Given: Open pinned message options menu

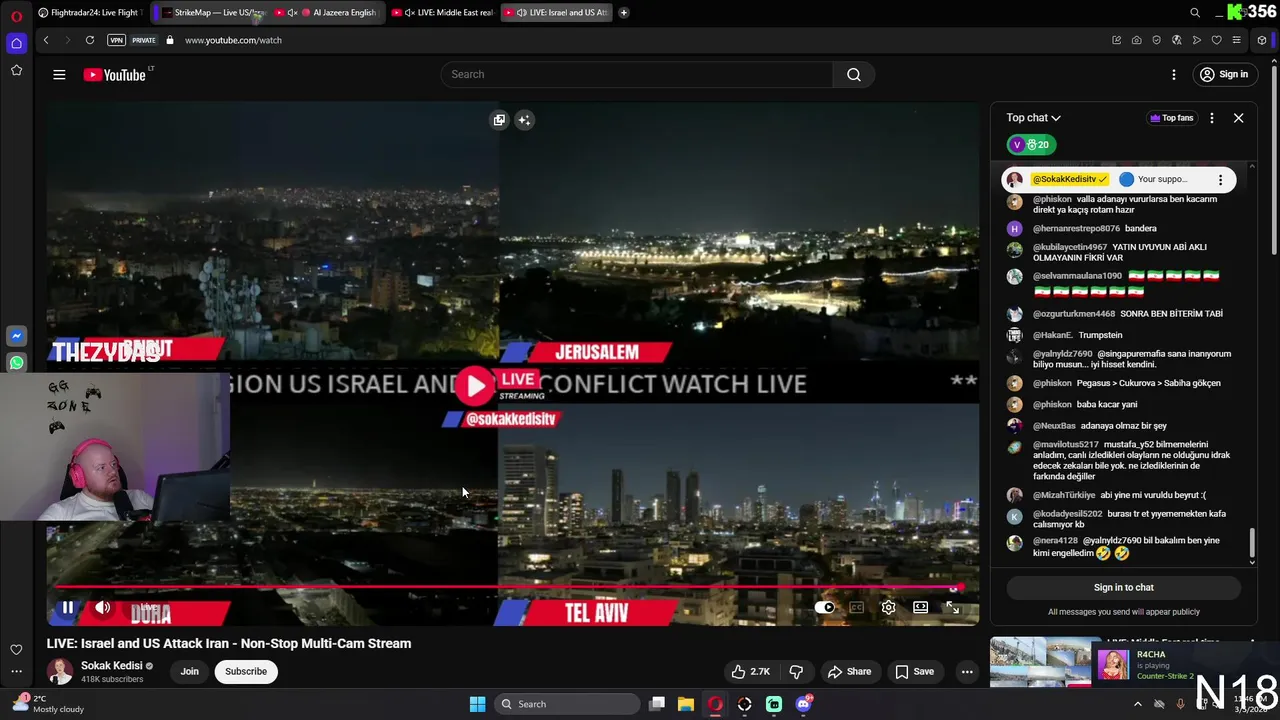Looking at the screenshot, I should click(x=1220, y=180).
